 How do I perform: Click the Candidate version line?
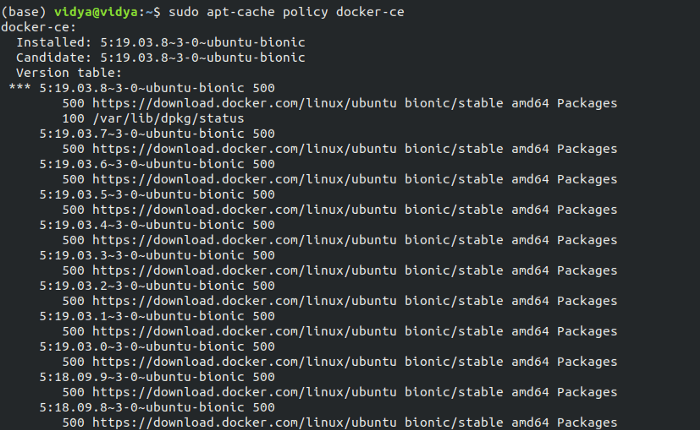point(161,58)
